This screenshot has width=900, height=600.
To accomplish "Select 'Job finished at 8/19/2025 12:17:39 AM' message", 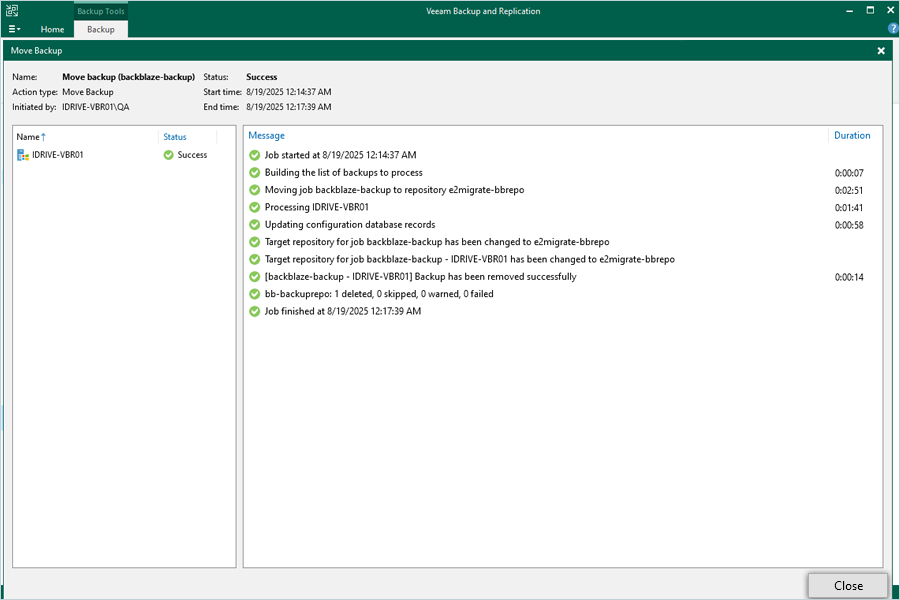I will pos(343,311).
